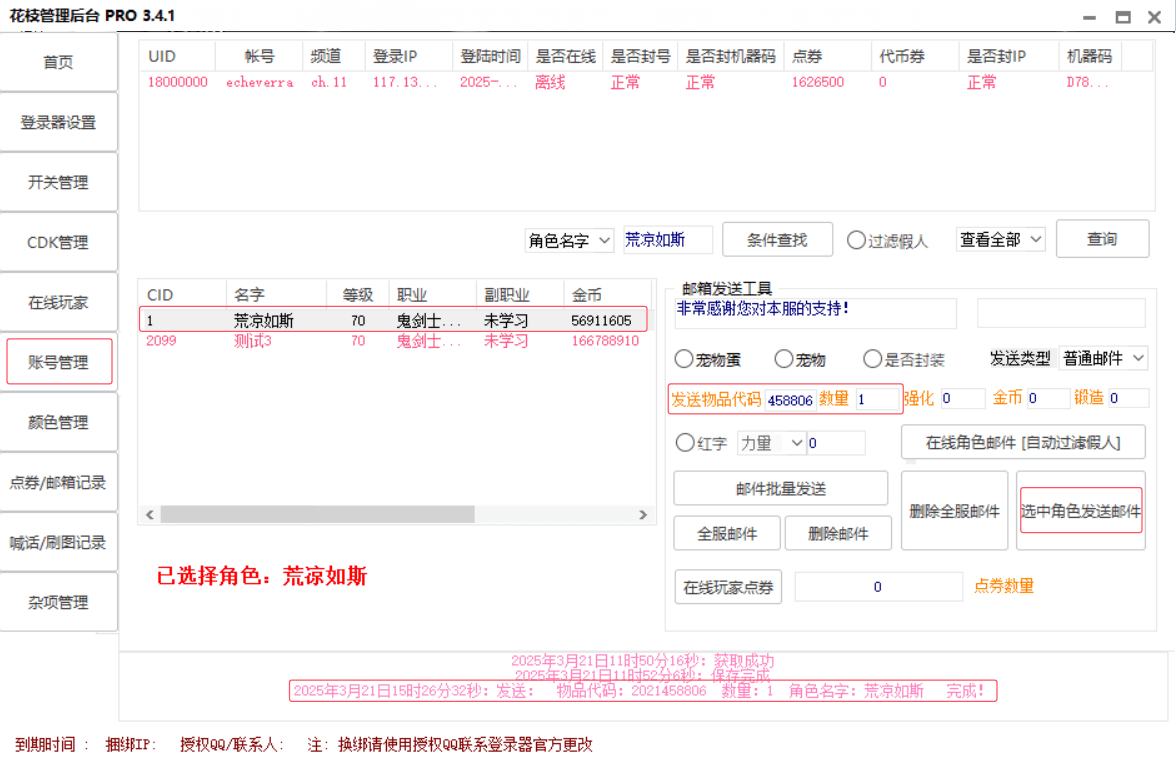Select the 过滤假人 filter option
The height and width of the screenshot is (764, 1176).
tap(856, 240)
